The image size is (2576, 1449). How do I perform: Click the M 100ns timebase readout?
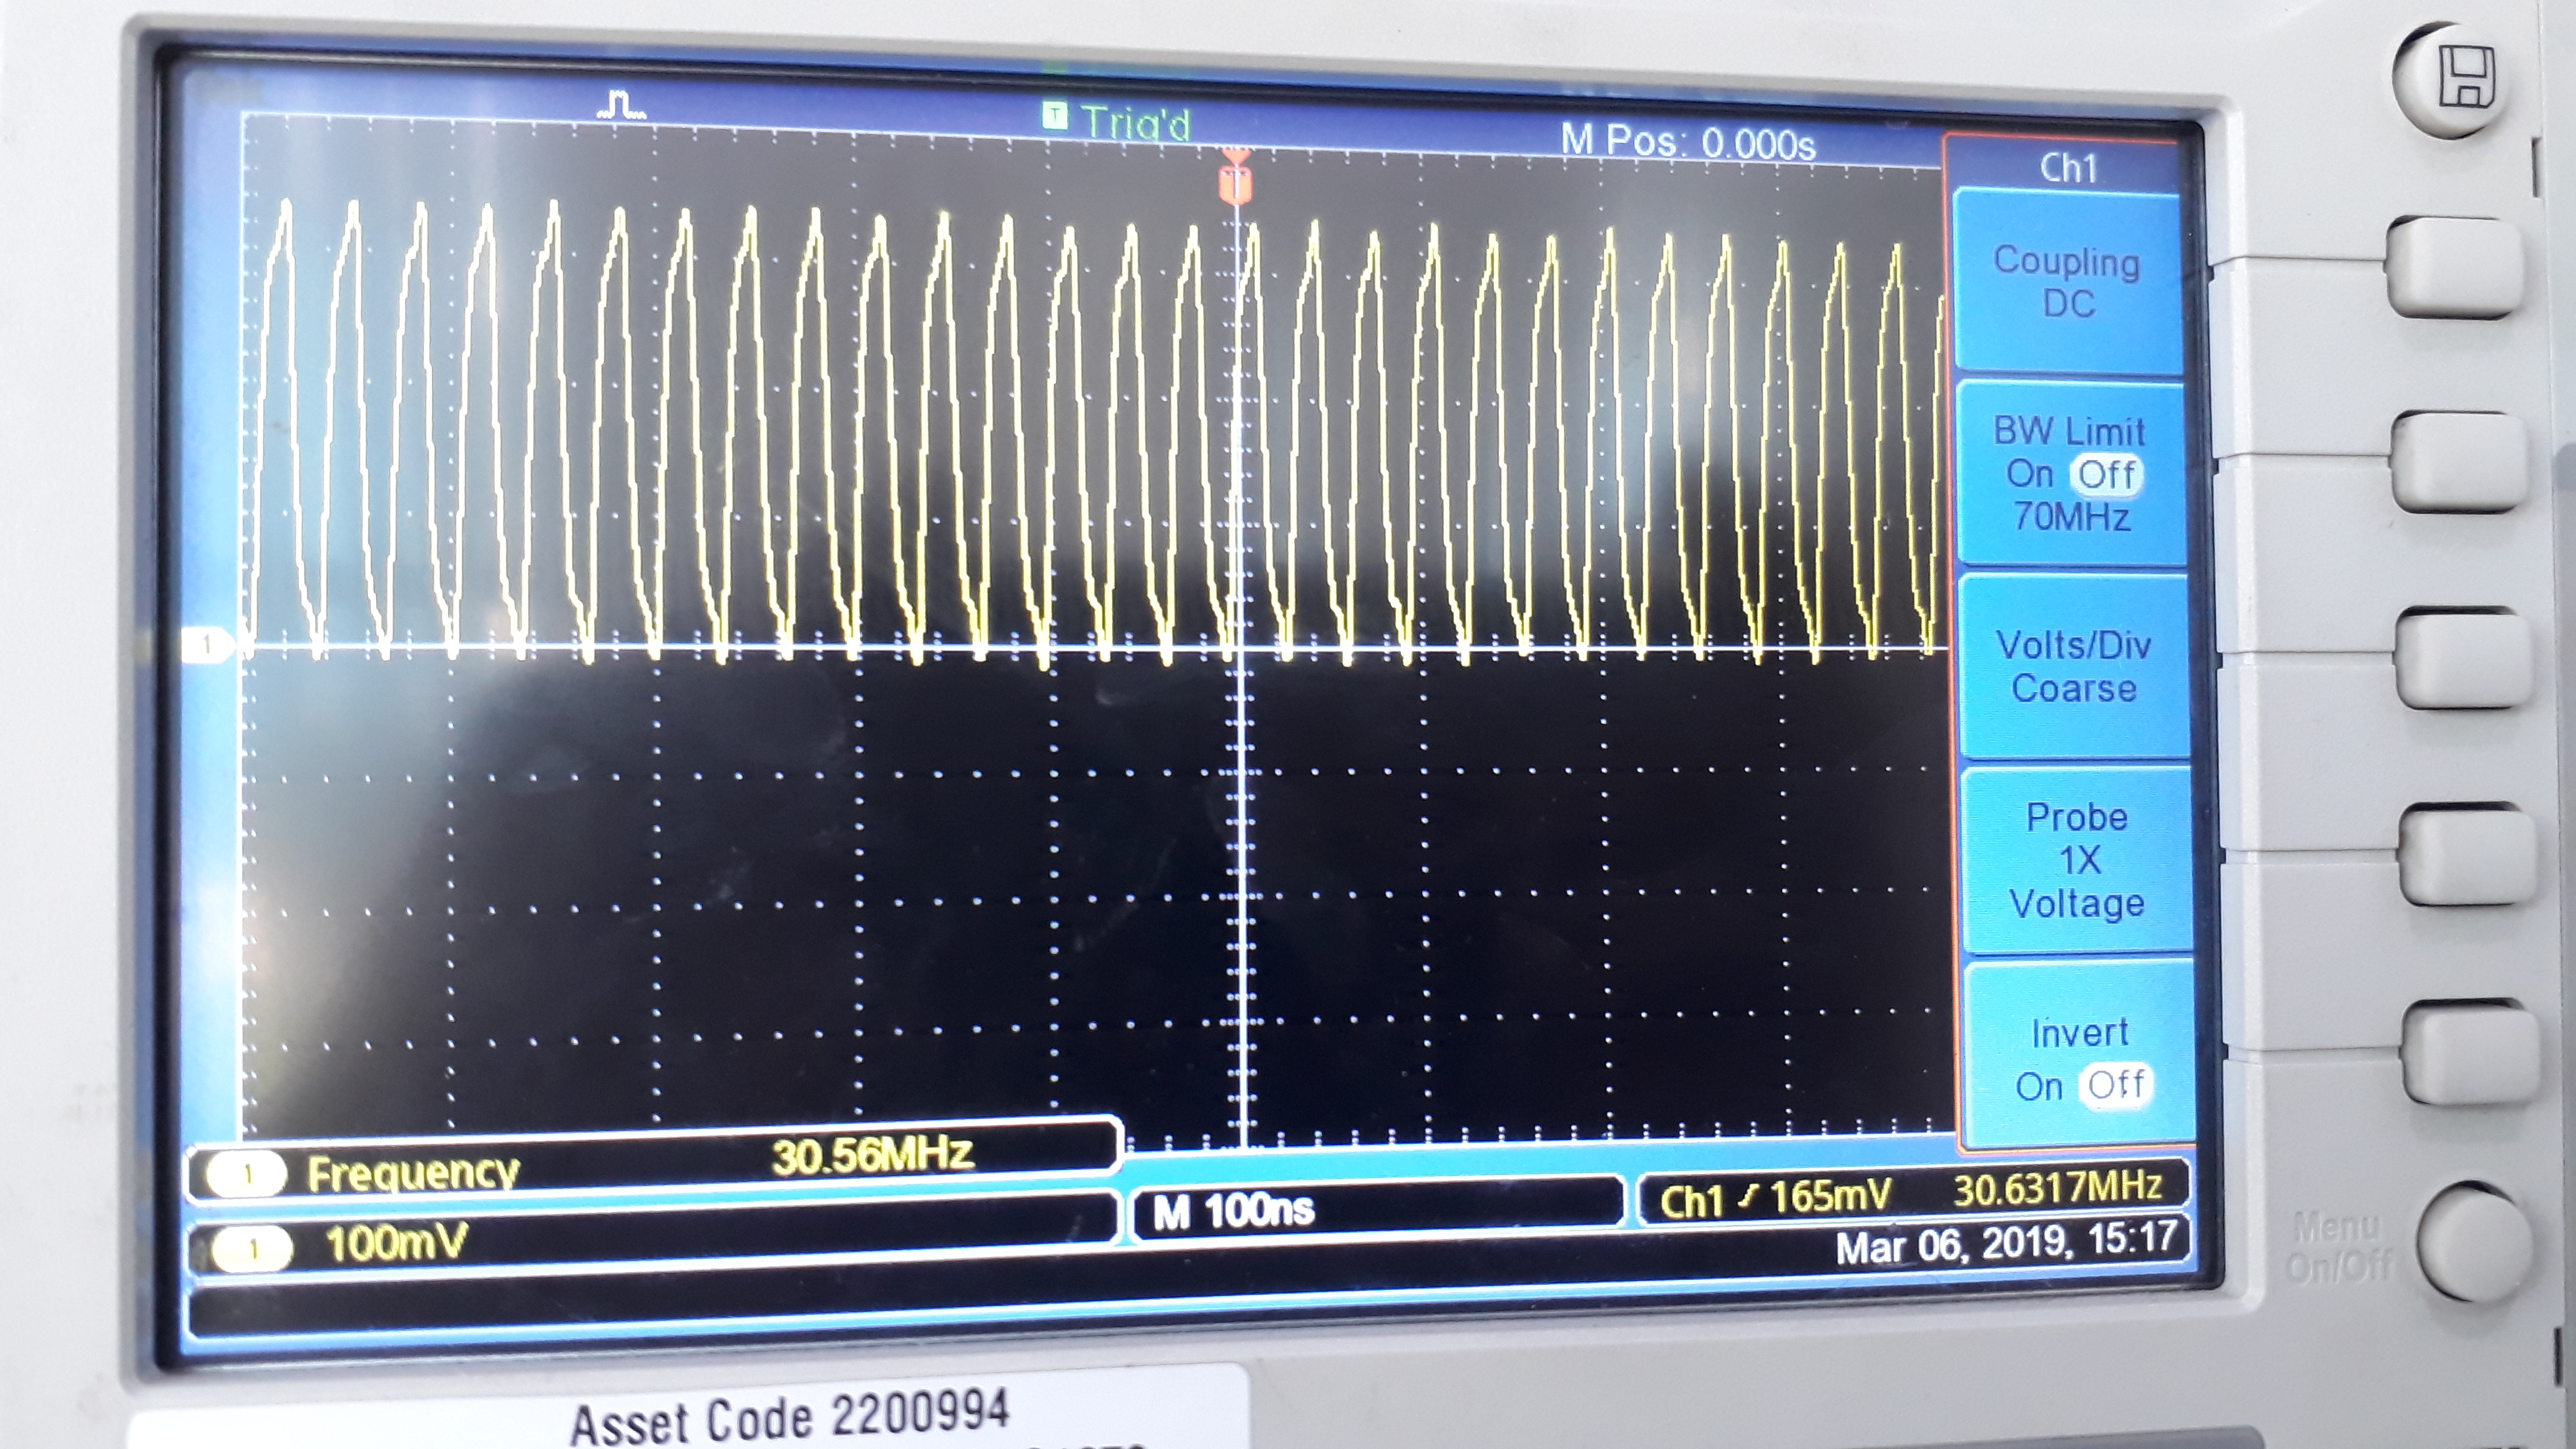click(1233, 1211)
